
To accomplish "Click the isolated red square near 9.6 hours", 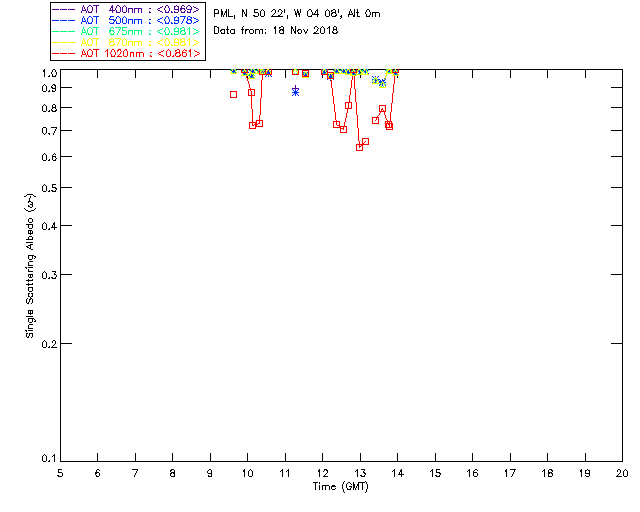I will pos(233,94).
